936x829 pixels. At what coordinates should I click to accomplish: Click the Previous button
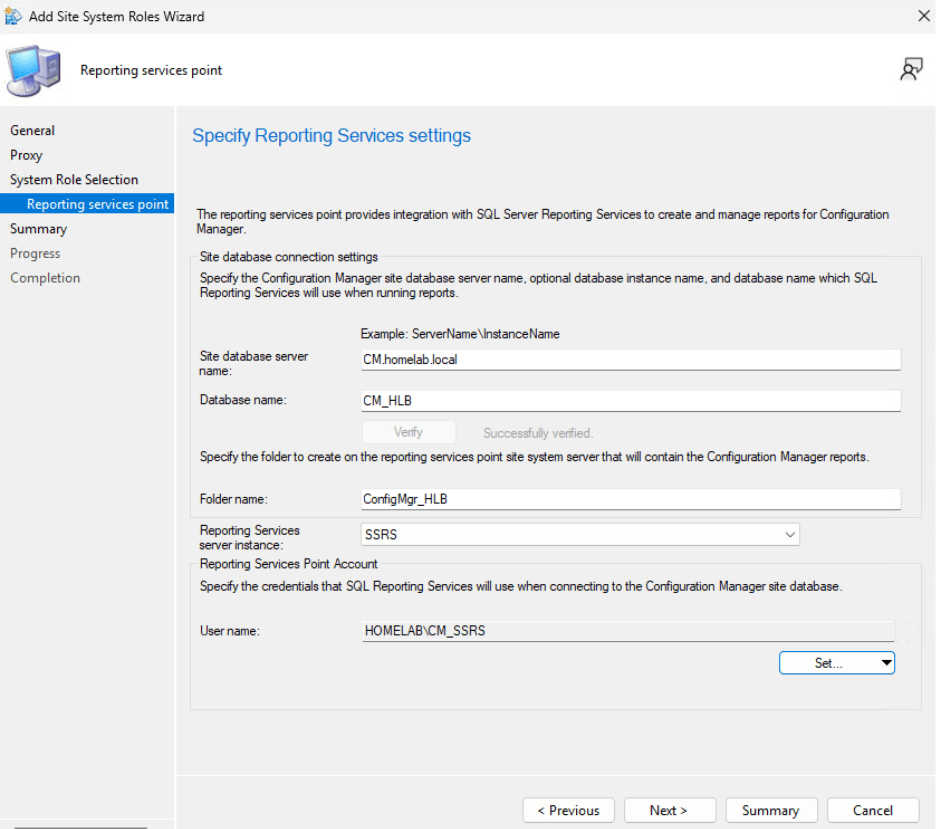tap(568, 810)
